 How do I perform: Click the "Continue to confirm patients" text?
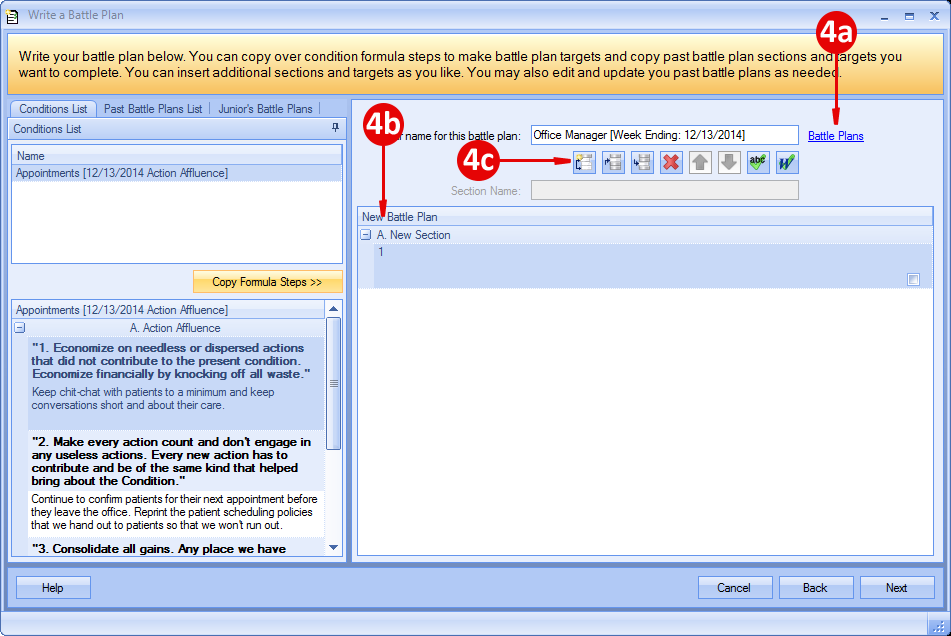pos(174,512)
